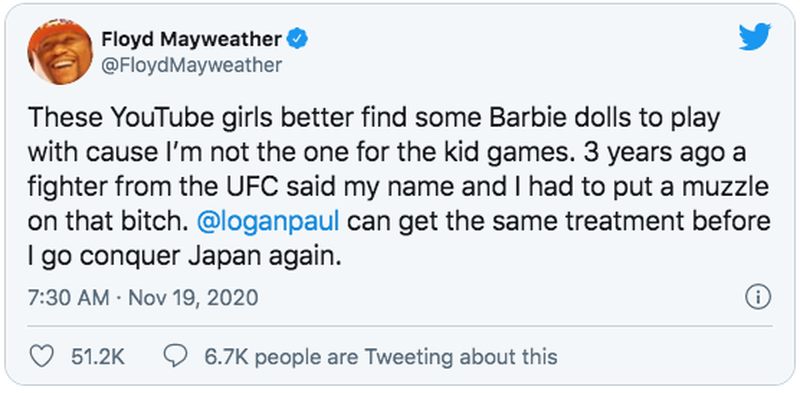Click the blue verified badge
Image resolution: width=800 pixels, height=393 pixels.
296,39
